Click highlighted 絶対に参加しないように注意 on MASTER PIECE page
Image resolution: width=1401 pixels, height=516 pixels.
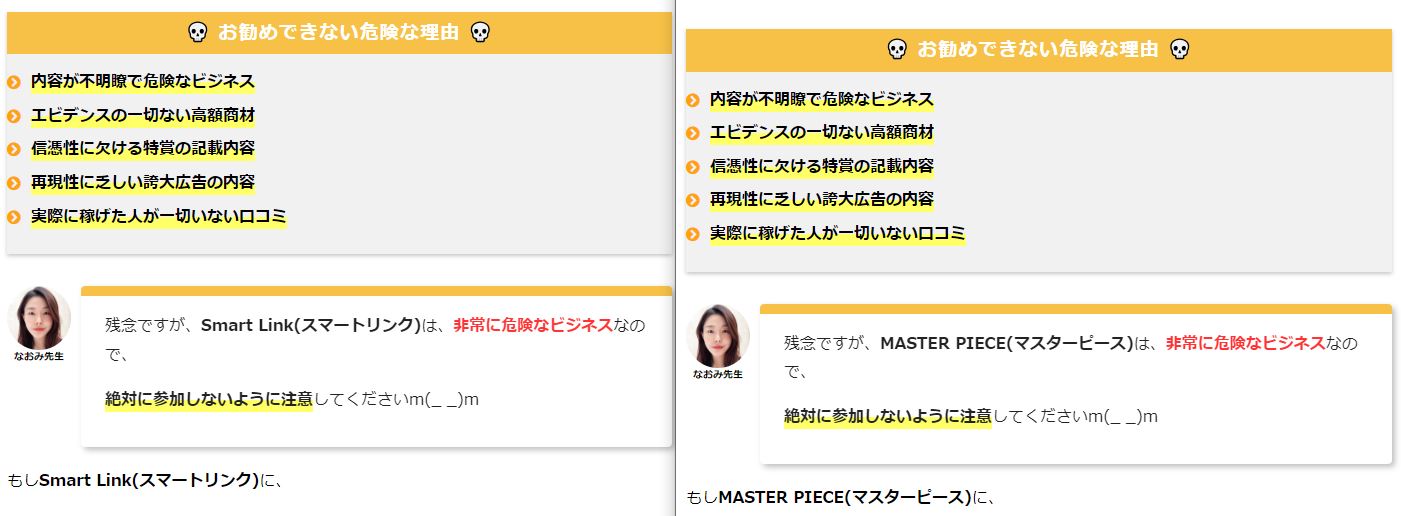[888, 416]
